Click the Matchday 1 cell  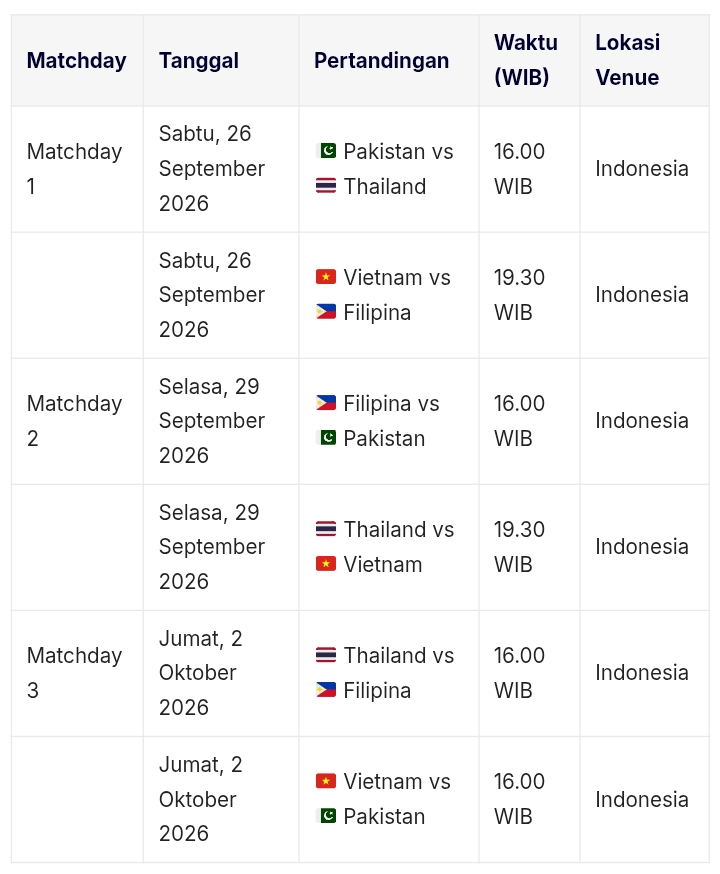pyautogui.click(x=77, y=169)
